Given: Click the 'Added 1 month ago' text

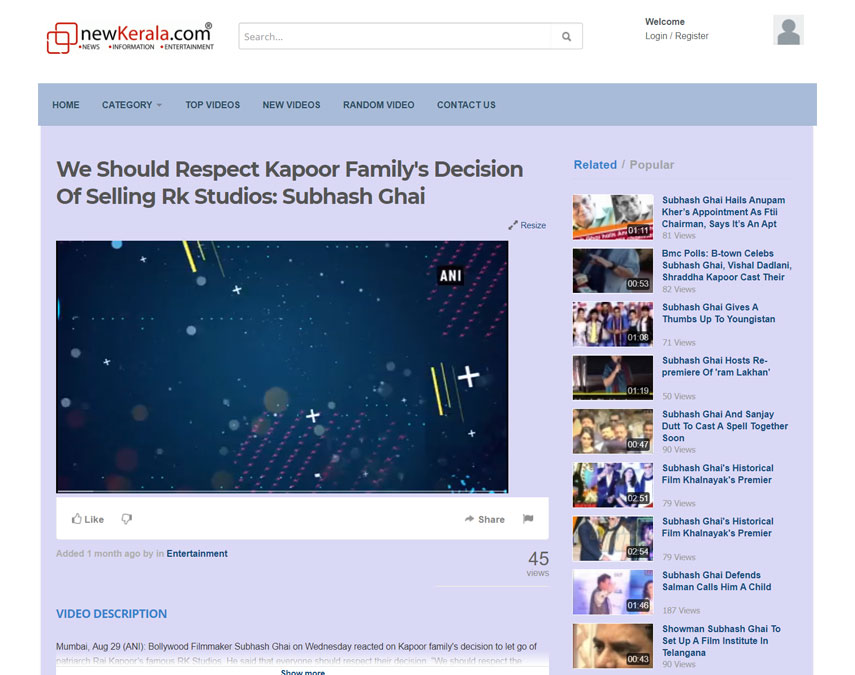Looking at the screenshot, I should pos(97,553).
